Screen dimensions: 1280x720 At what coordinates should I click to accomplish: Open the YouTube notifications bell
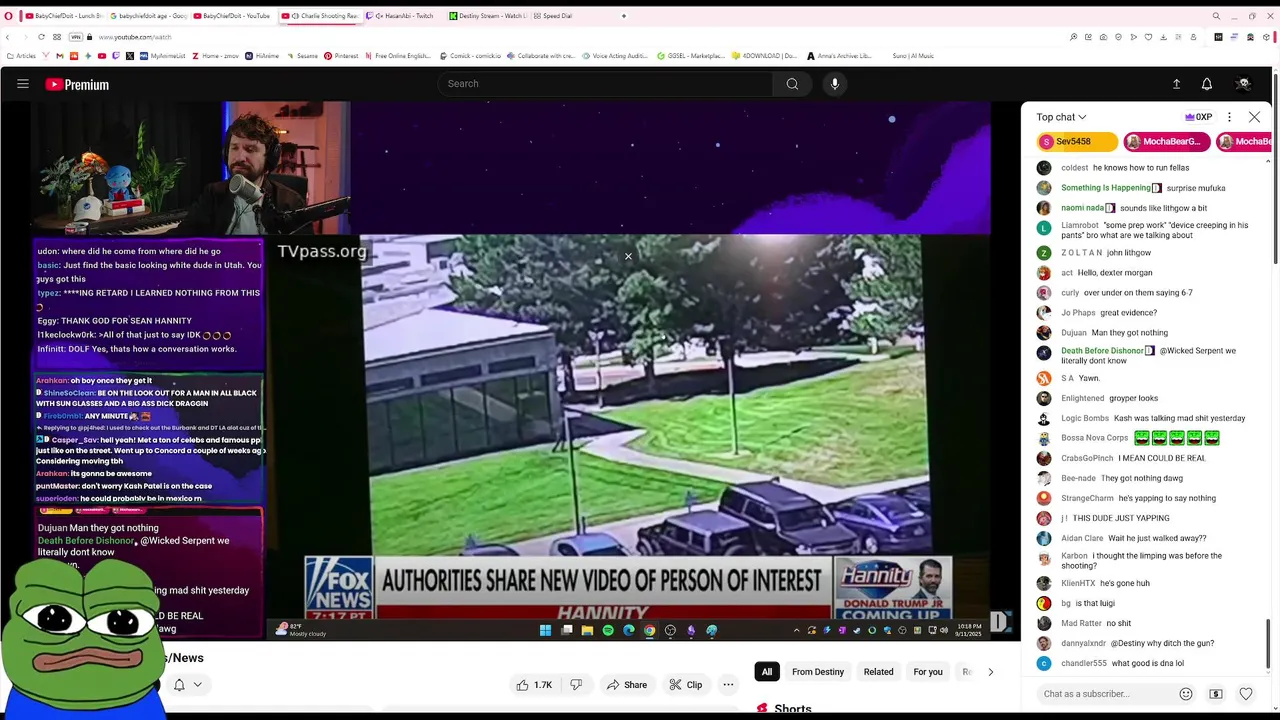click(1207, 84)
